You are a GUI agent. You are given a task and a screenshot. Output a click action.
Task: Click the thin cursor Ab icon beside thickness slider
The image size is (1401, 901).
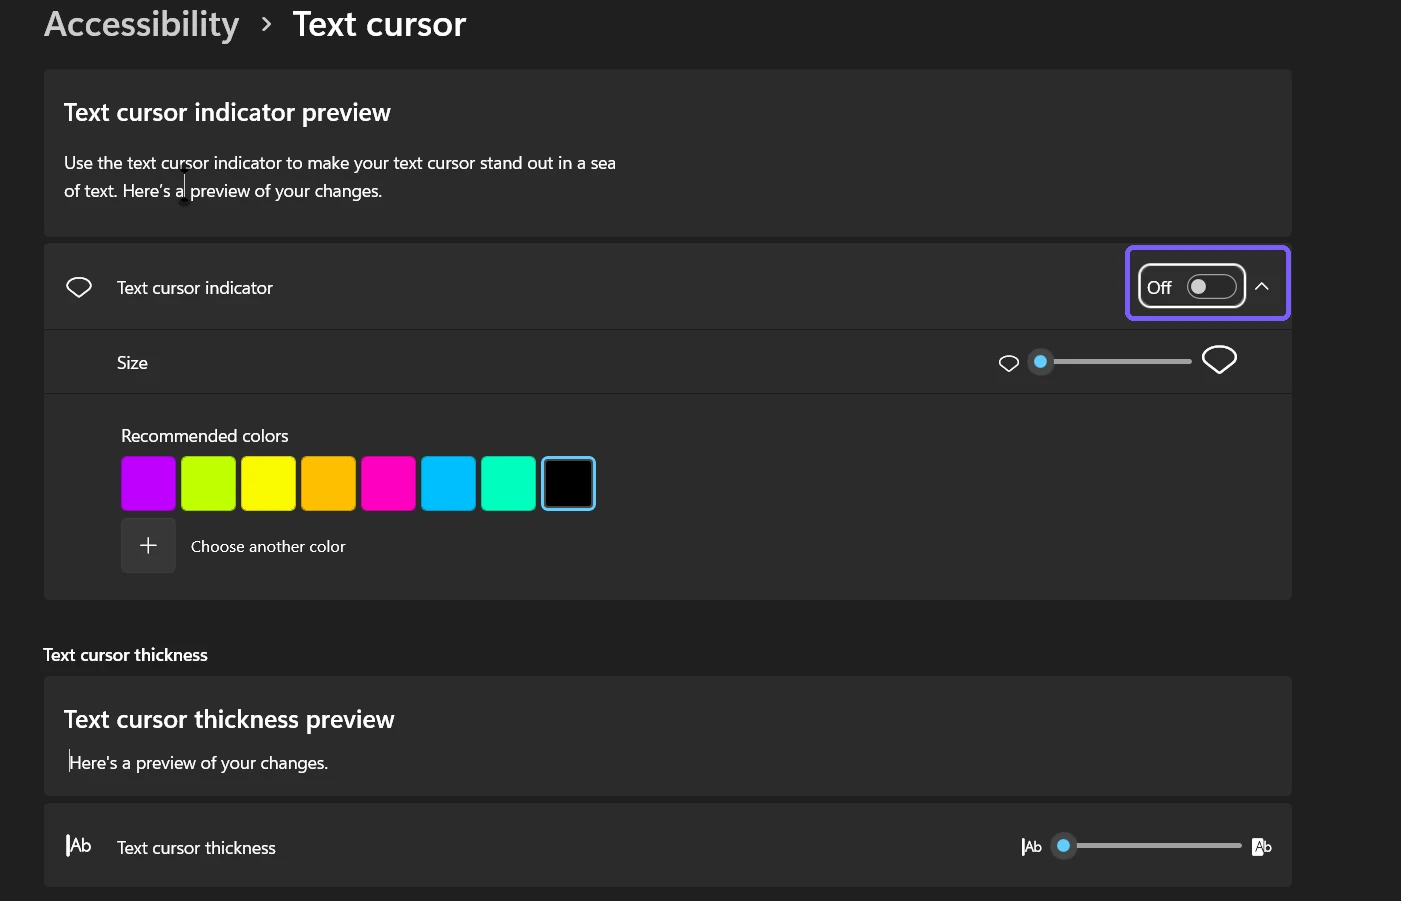point(1032,847)
